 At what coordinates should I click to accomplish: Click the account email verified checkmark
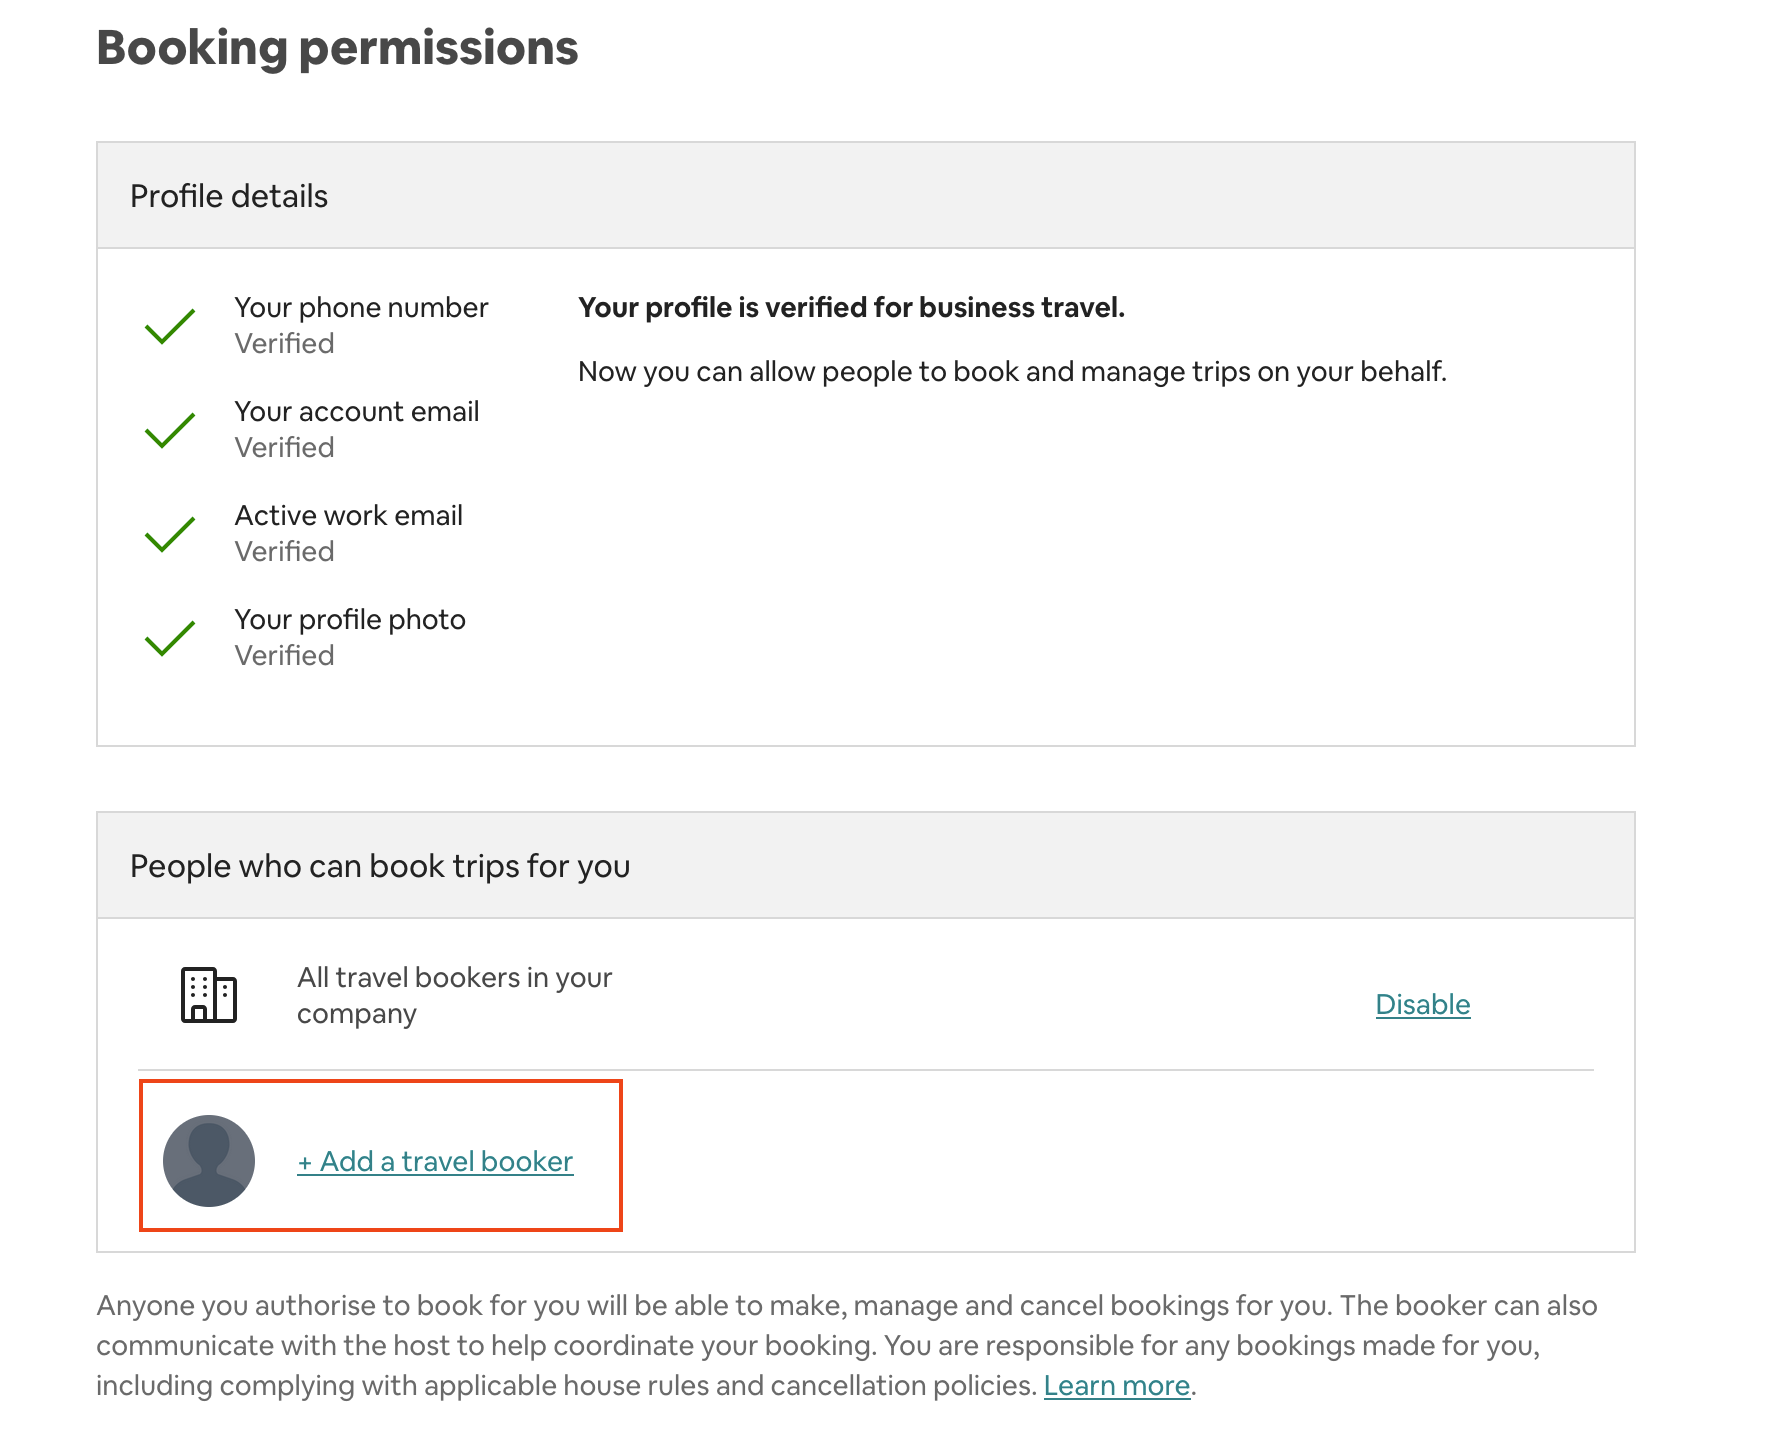click(x=170, y=430)
